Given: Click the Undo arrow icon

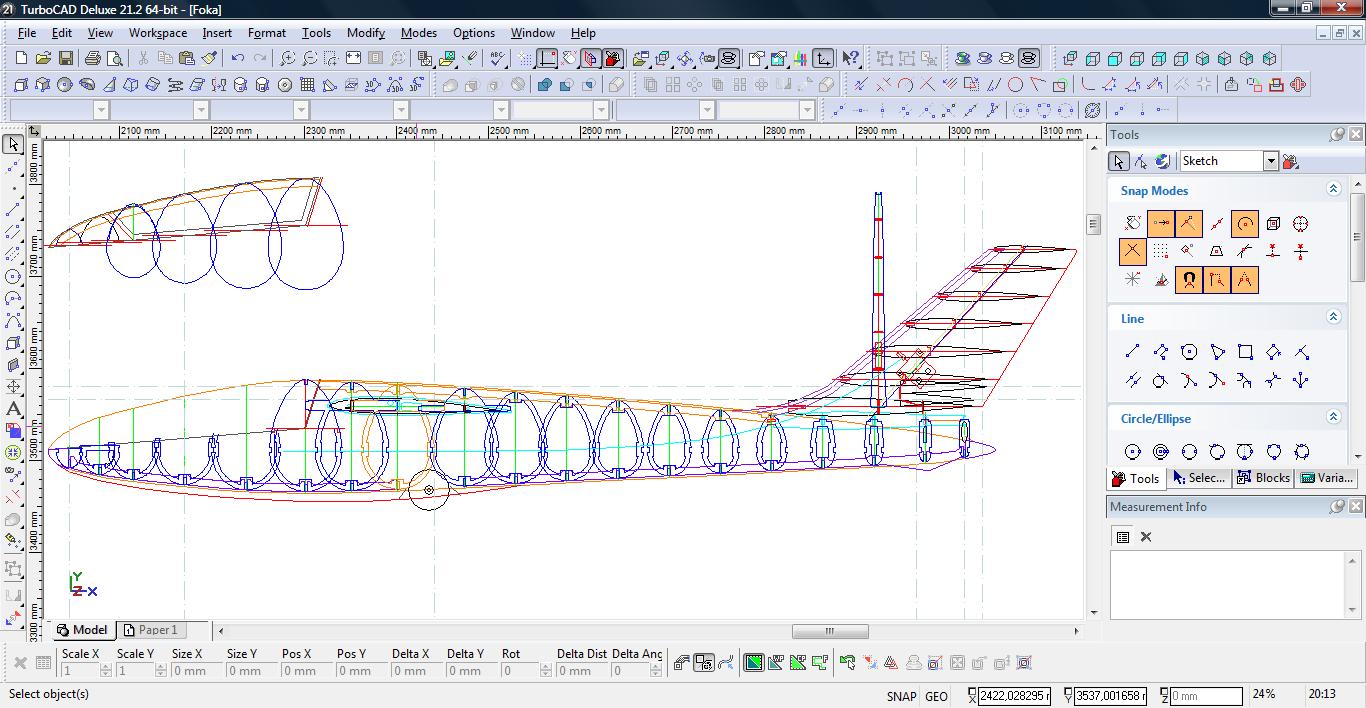Looking at the screenshot, I should point(237,59).
